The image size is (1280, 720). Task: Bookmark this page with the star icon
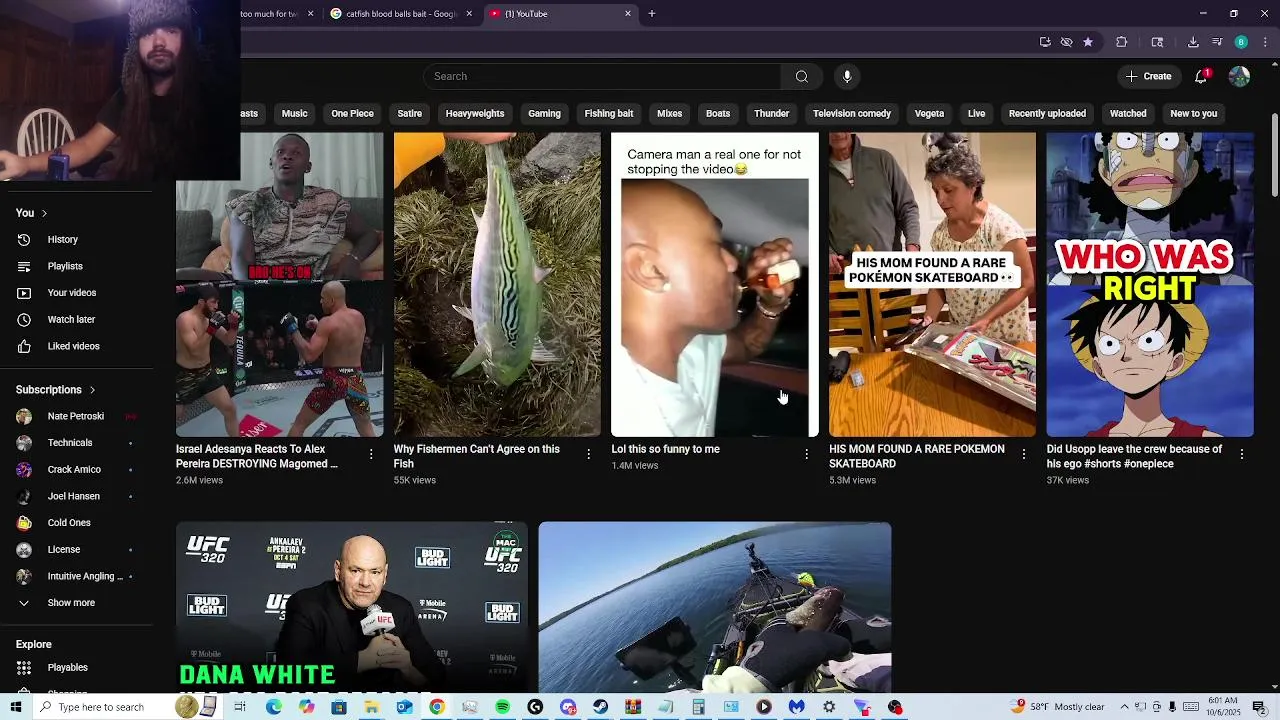coord(1088,42)
